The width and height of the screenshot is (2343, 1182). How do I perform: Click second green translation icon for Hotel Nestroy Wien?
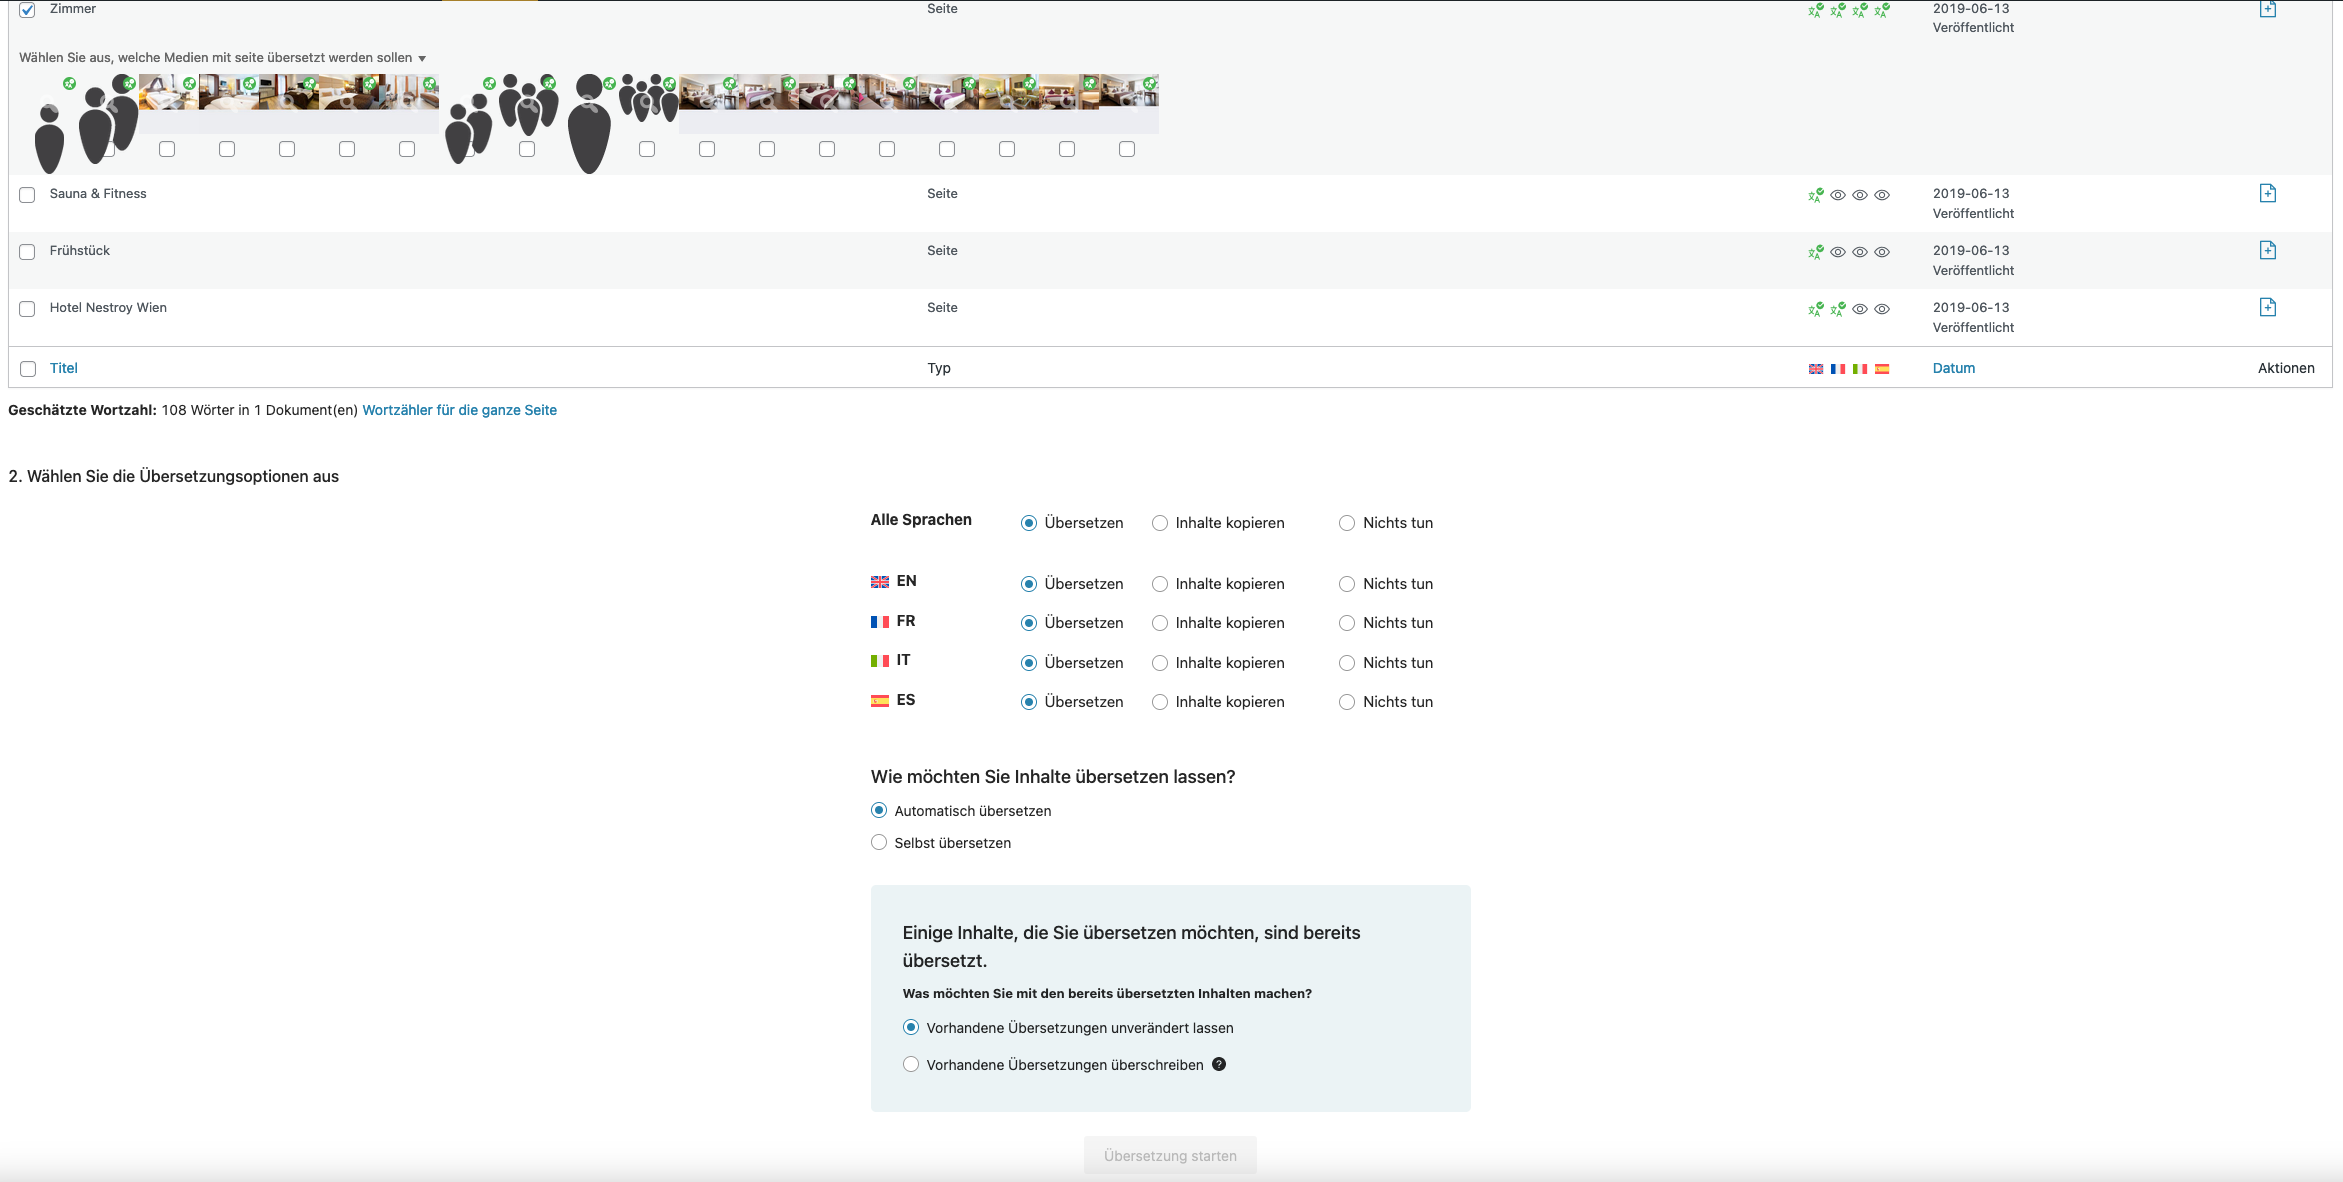1837,309
